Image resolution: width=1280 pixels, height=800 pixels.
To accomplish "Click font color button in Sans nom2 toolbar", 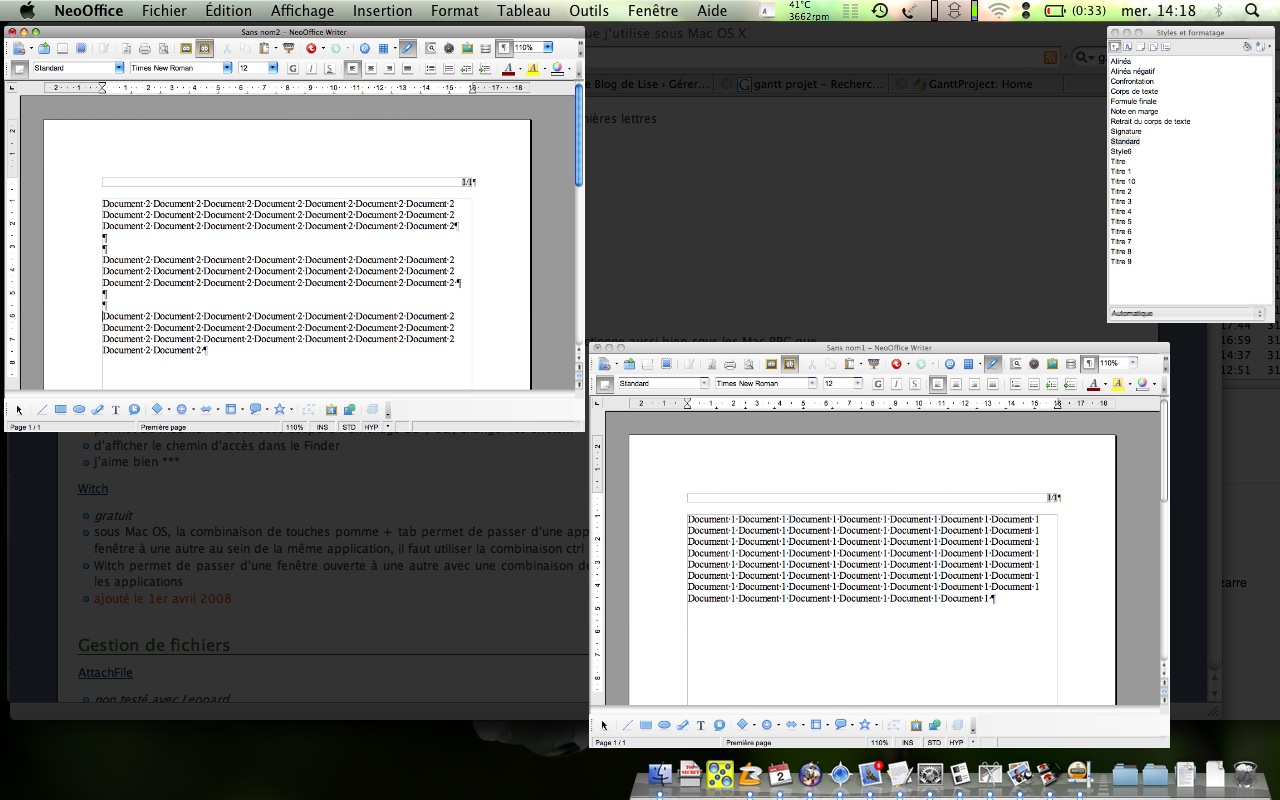I will click(x=509, y=68).
